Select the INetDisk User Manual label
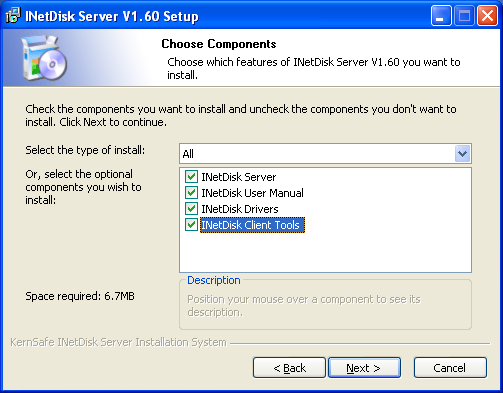 252,193
